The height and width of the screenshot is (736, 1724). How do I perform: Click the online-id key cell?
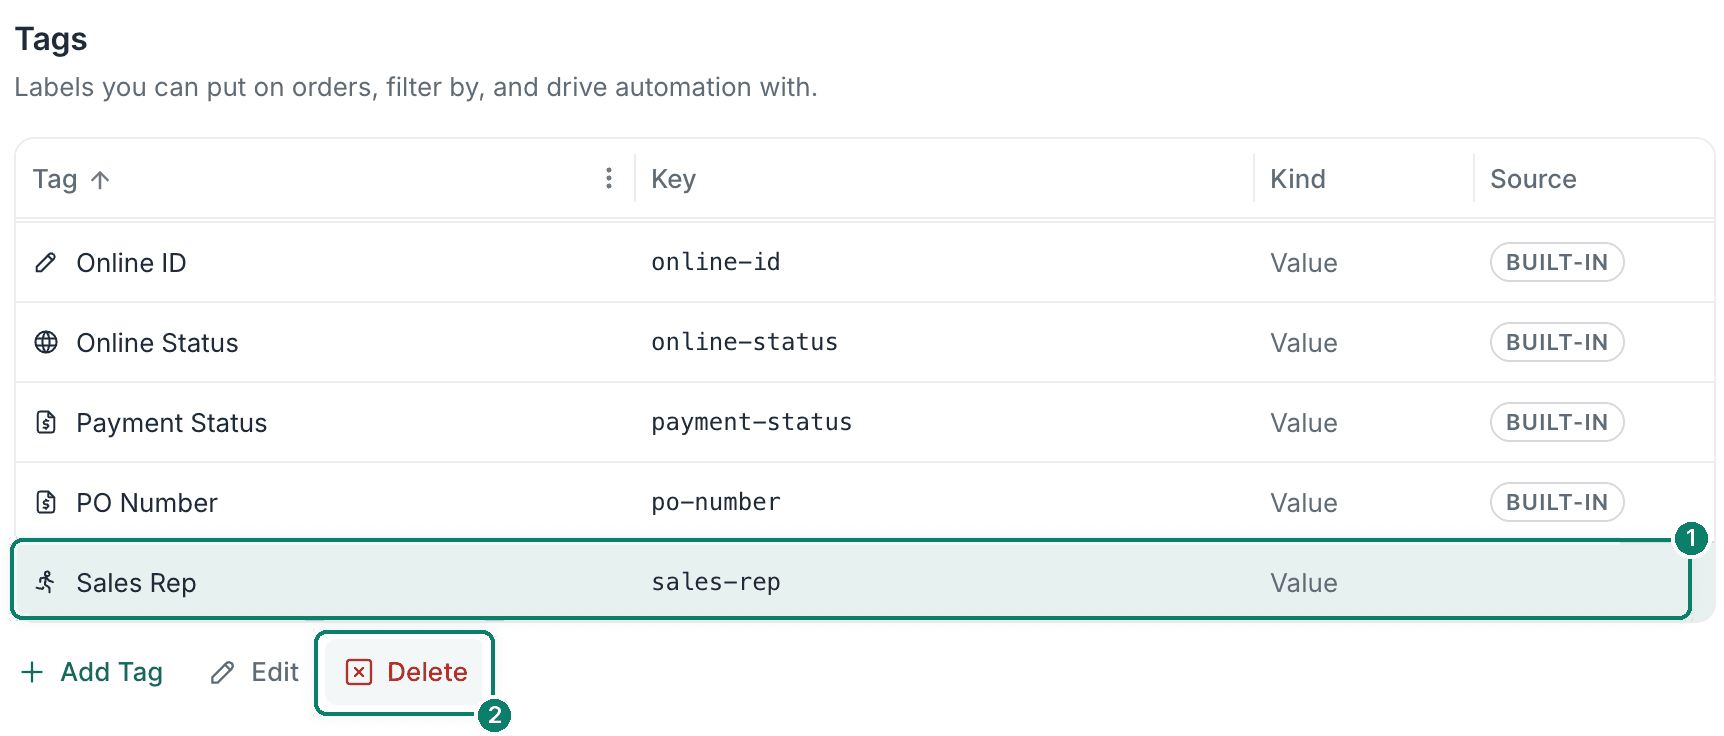[x=716, y=262]
